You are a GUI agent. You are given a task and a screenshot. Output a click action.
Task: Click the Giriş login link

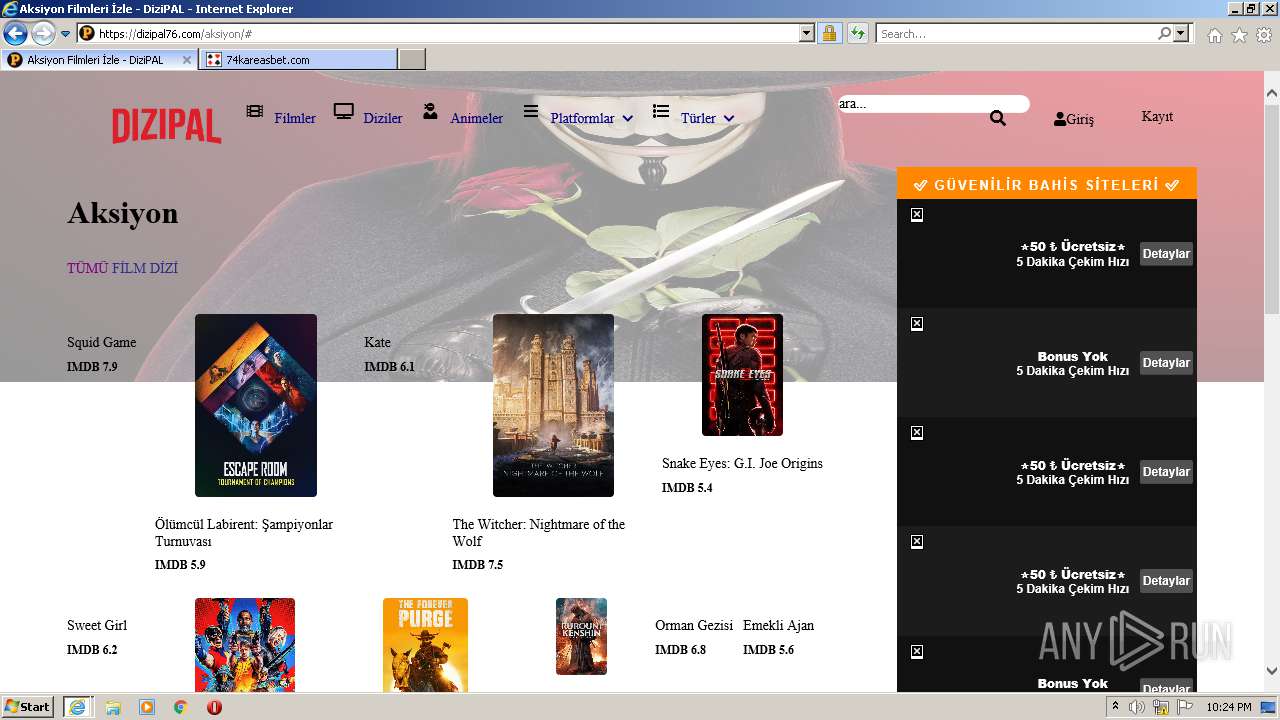[x=1074, y=119]
